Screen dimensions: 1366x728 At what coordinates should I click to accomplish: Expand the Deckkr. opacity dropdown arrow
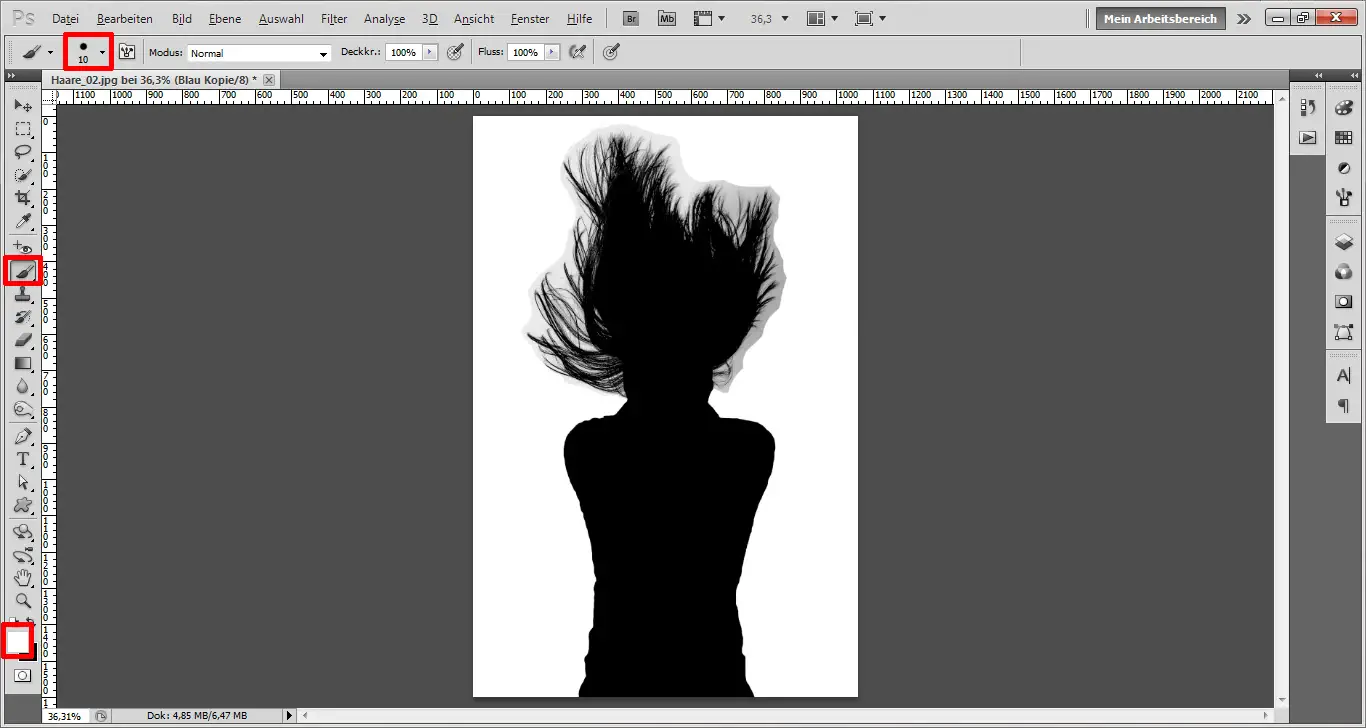tap(432, 52)
